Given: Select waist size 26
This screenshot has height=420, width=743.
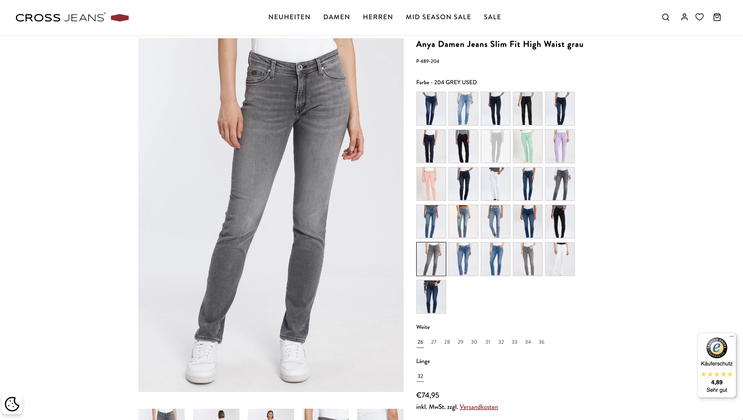Looking at the screenshot, I should tap(420, 342).
